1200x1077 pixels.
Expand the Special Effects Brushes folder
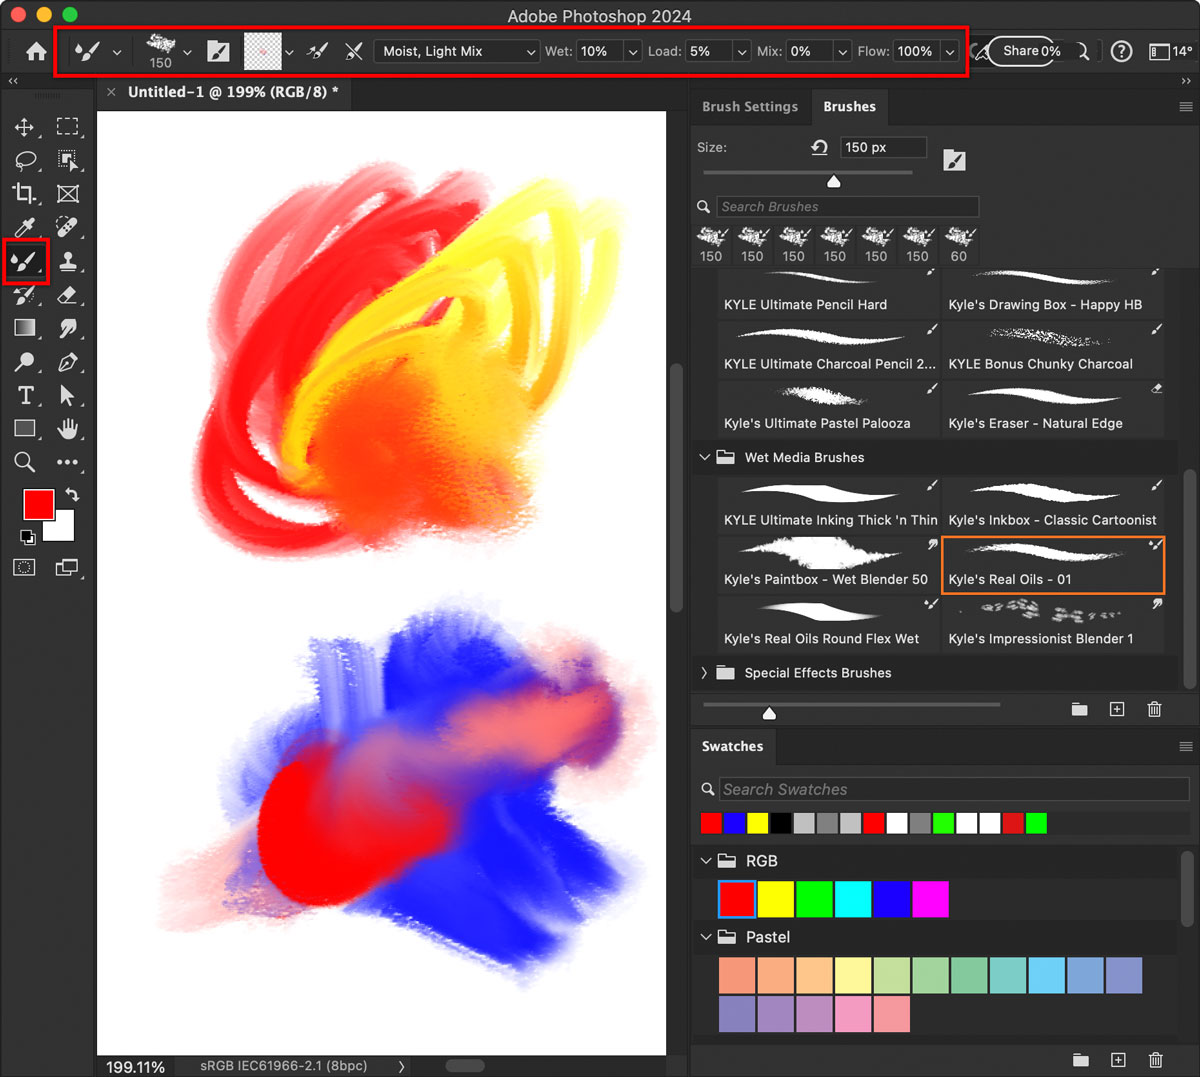click(705, 673)
